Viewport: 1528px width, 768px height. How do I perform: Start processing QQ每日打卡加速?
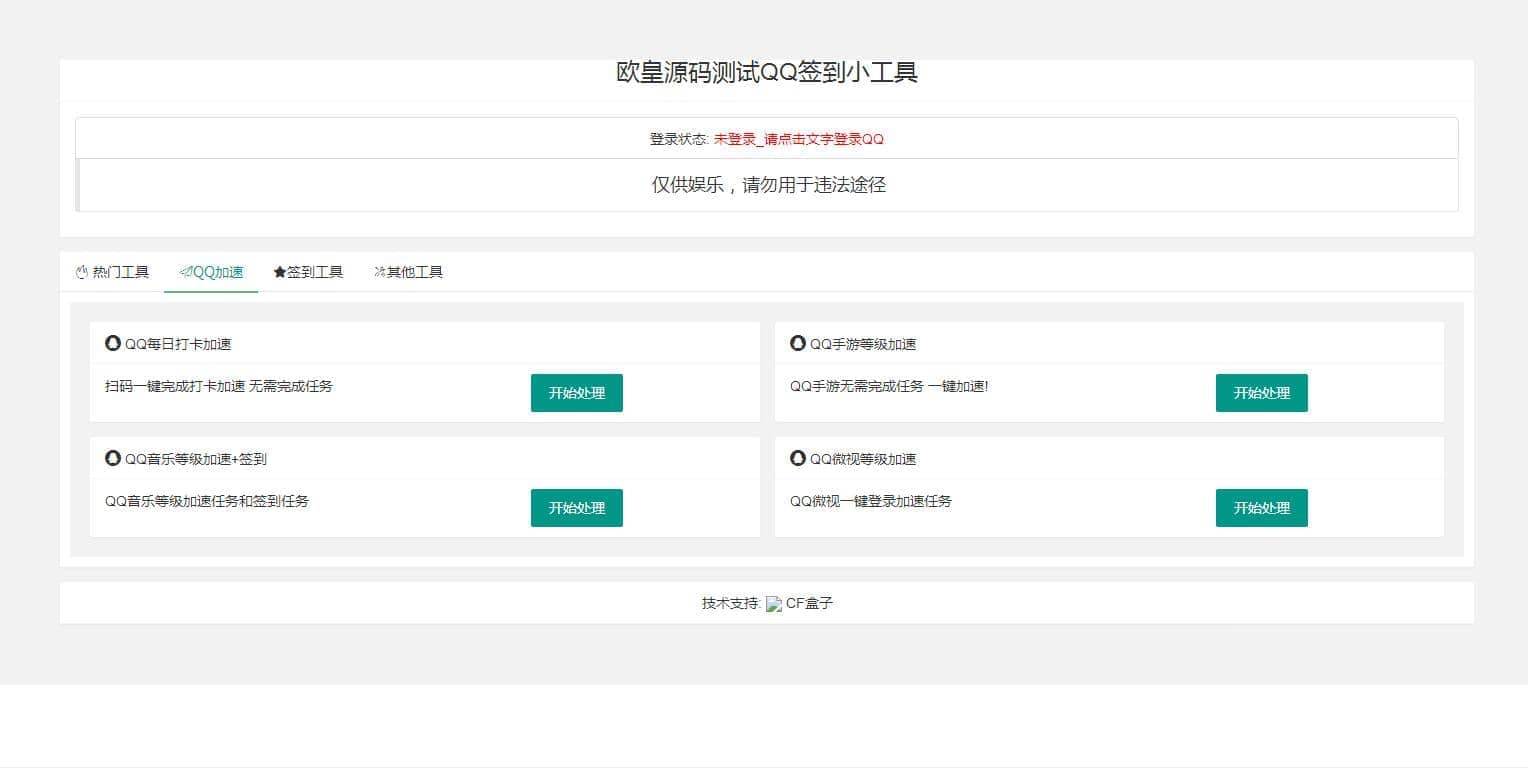pos(576,393)
